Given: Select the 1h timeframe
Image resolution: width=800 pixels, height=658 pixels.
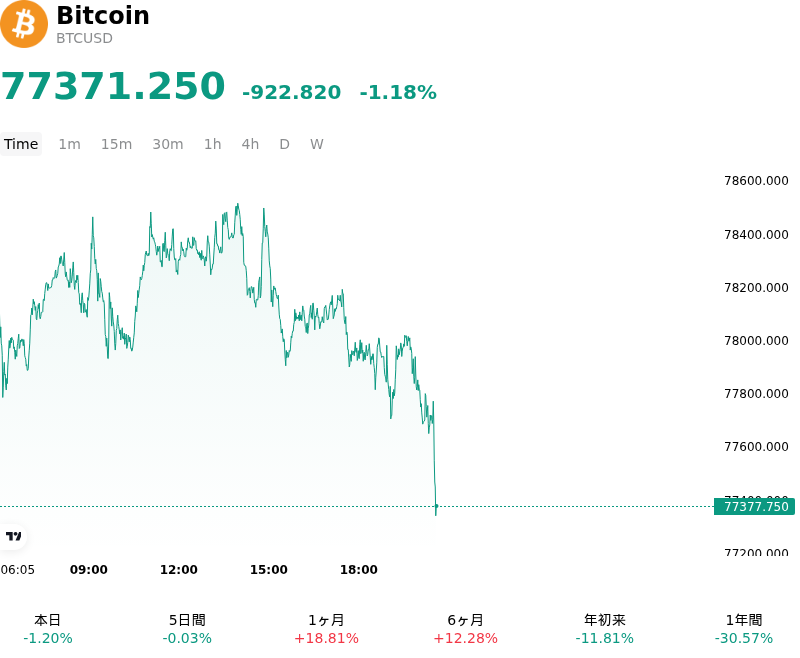Looking at the screenshot, I should pos(213,144).
